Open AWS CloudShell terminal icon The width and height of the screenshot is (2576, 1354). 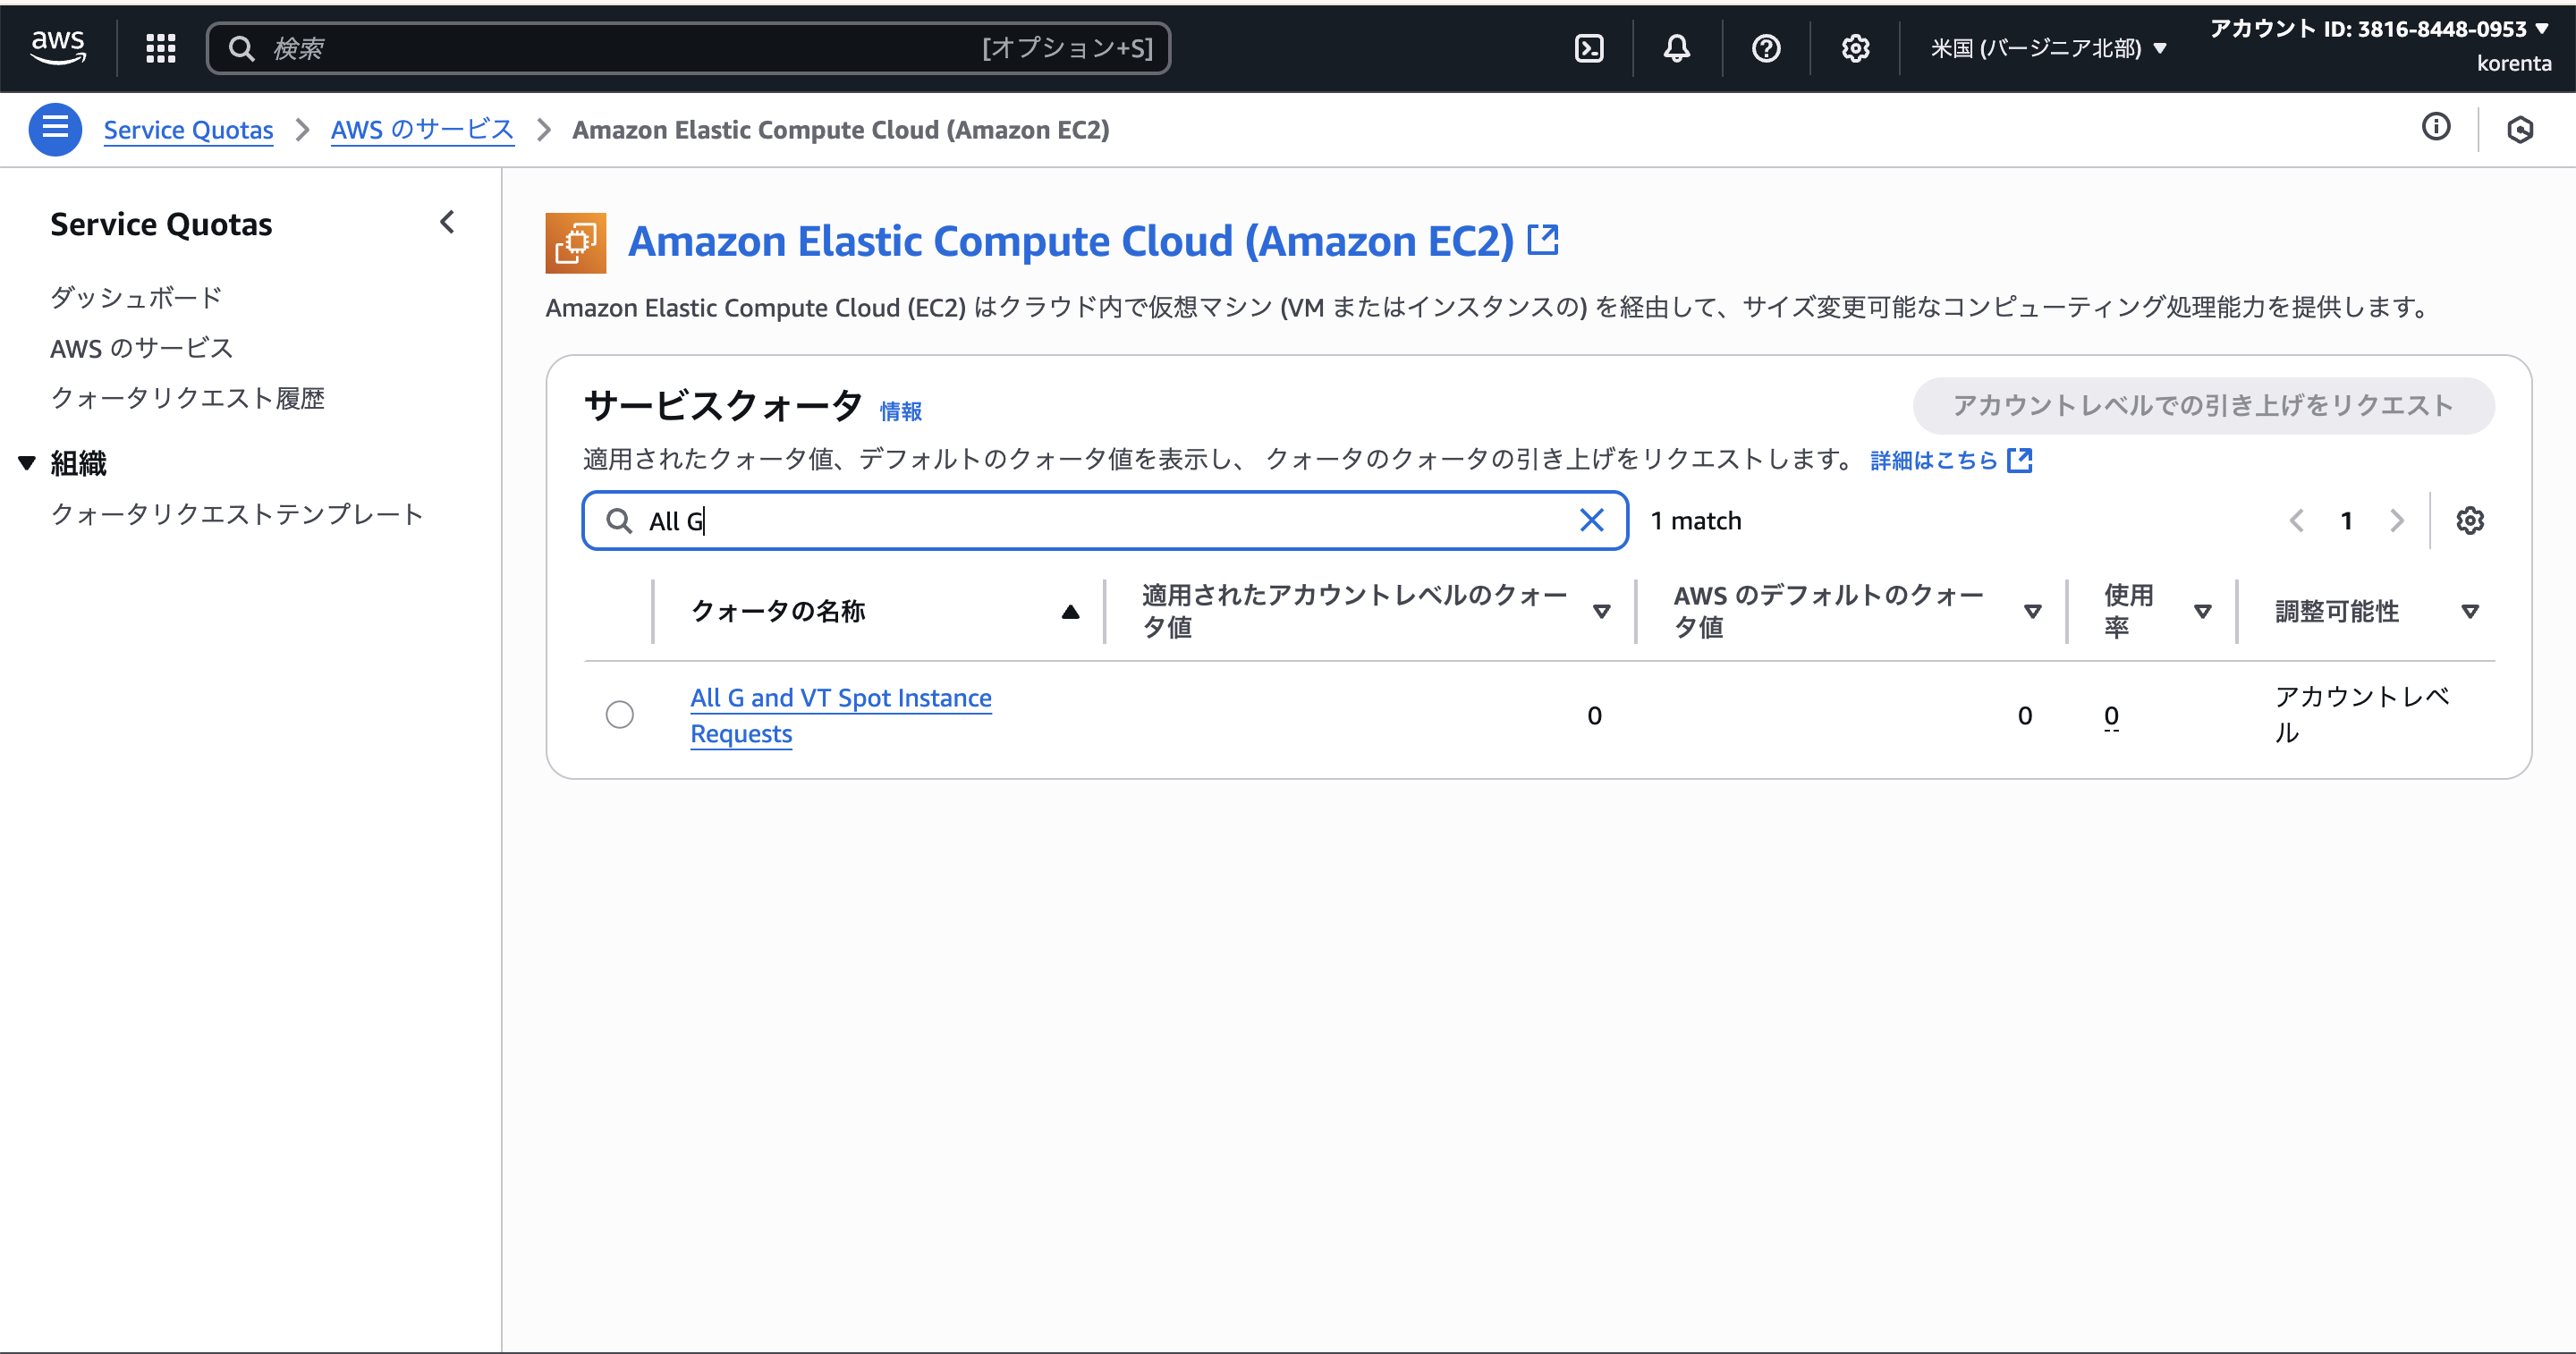click(1589, 48)
